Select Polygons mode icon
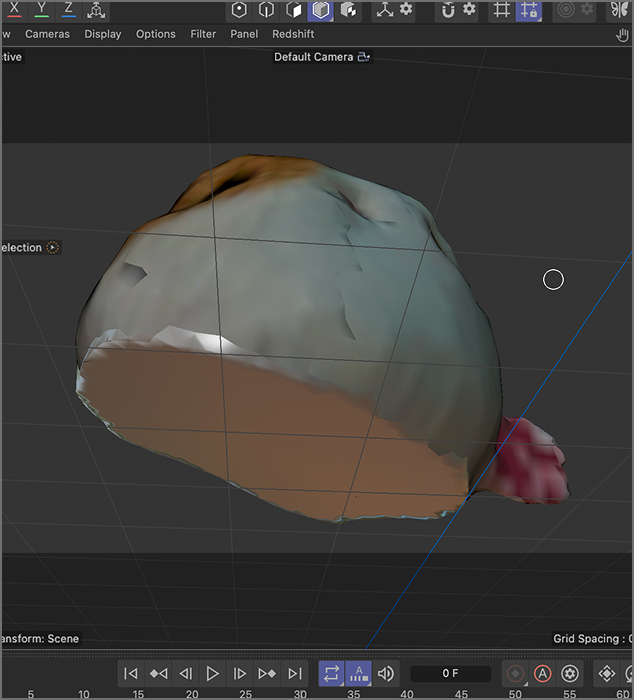This screenshot has height=700, width=634. point(293,10)
